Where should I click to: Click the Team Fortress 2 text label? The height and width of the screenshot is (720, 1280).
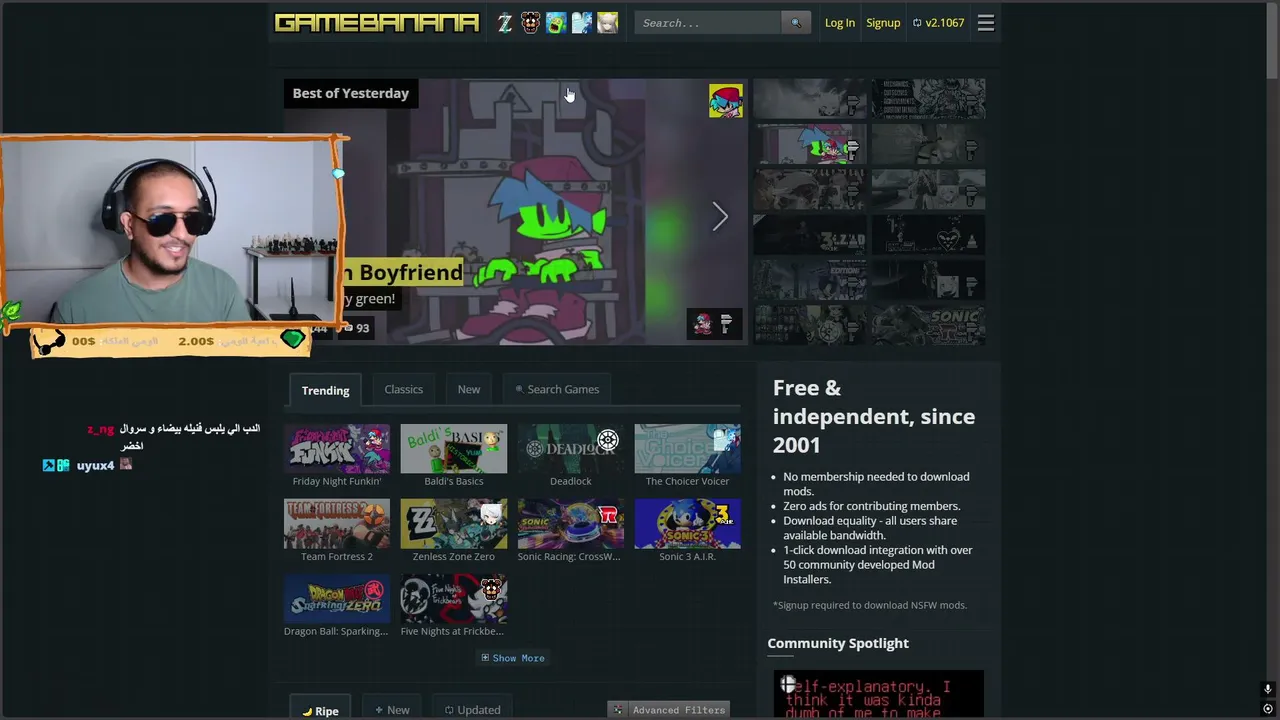pos(337,556)
